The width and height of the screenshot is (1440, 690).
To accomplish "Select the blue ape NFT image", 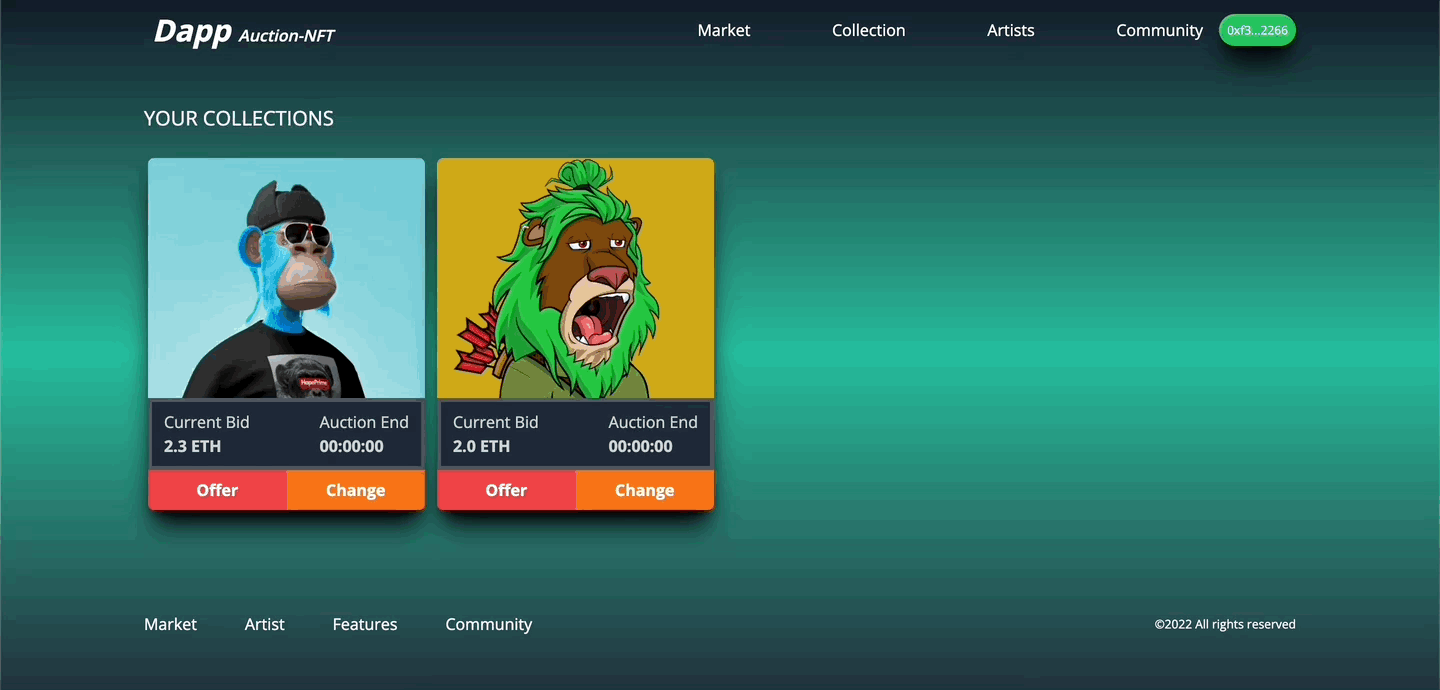I will (x=286, y=278).
